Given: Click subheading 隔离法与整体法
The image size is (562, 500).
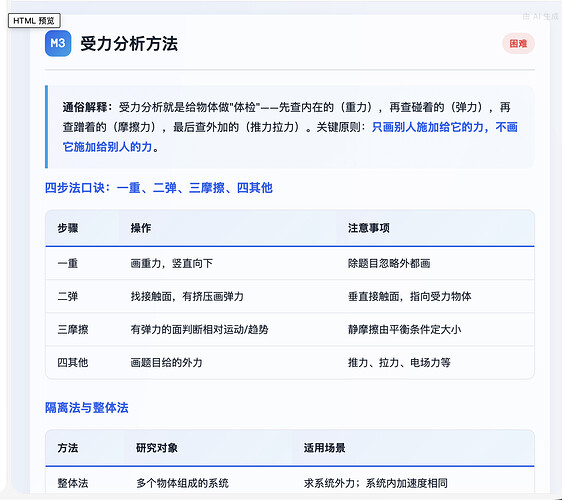Looking at the screenshot, I should [87, 408].
